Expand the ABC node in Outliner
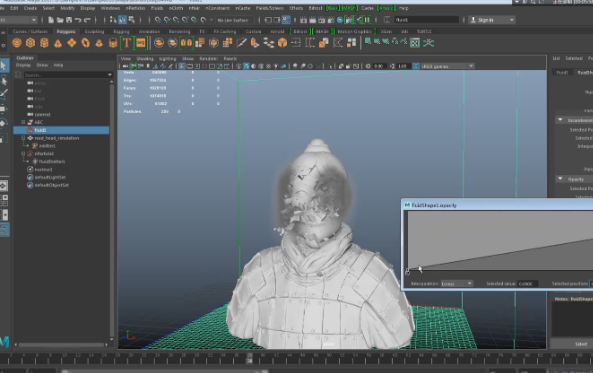Screen dimensions: 593x373 coord(23,122)
